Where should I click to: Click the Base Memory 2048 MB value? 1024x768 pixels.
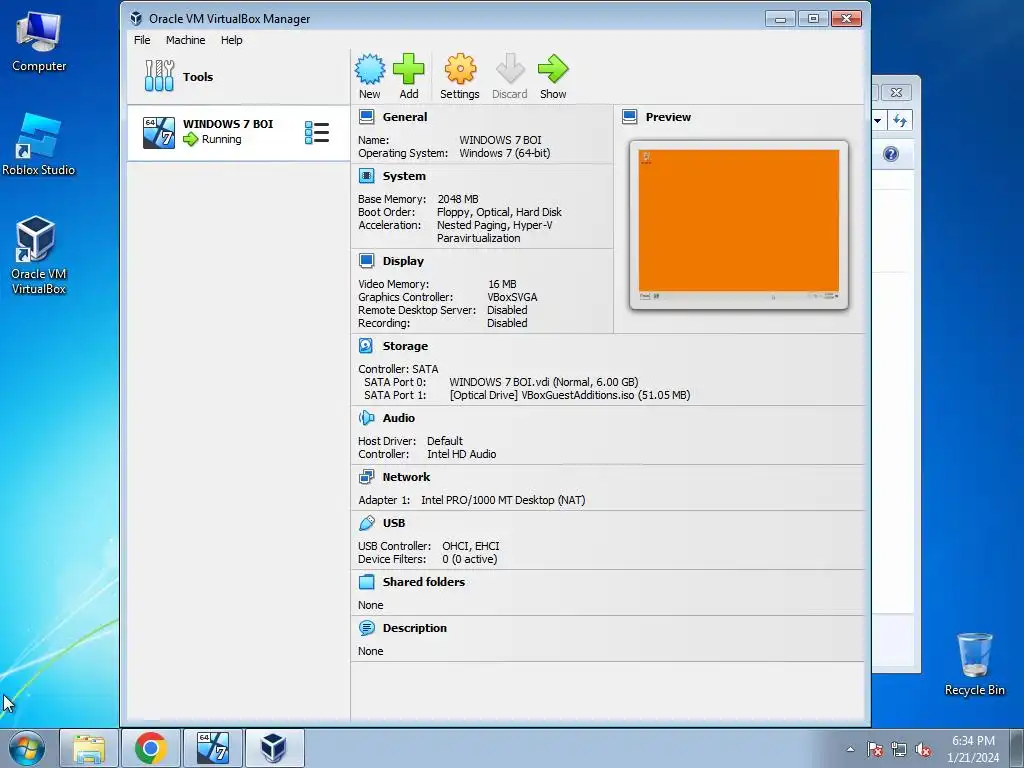pyautogui.click(x=458, y=199)
